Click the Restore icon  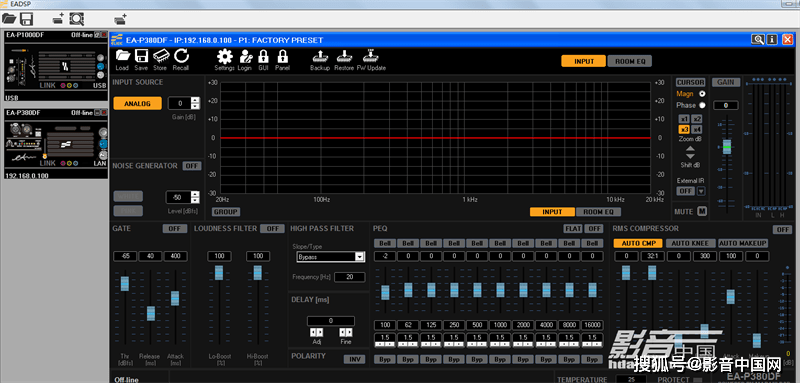pyautogui.click(x=344, y=56)
